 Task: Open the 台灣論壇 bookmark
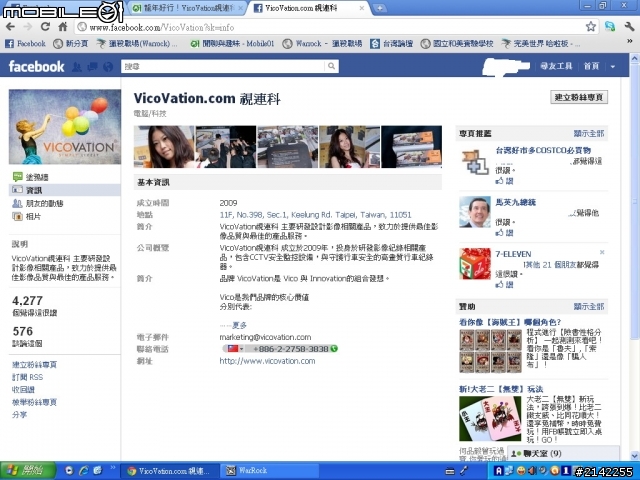pyautogui.click(x=392, y=43)
